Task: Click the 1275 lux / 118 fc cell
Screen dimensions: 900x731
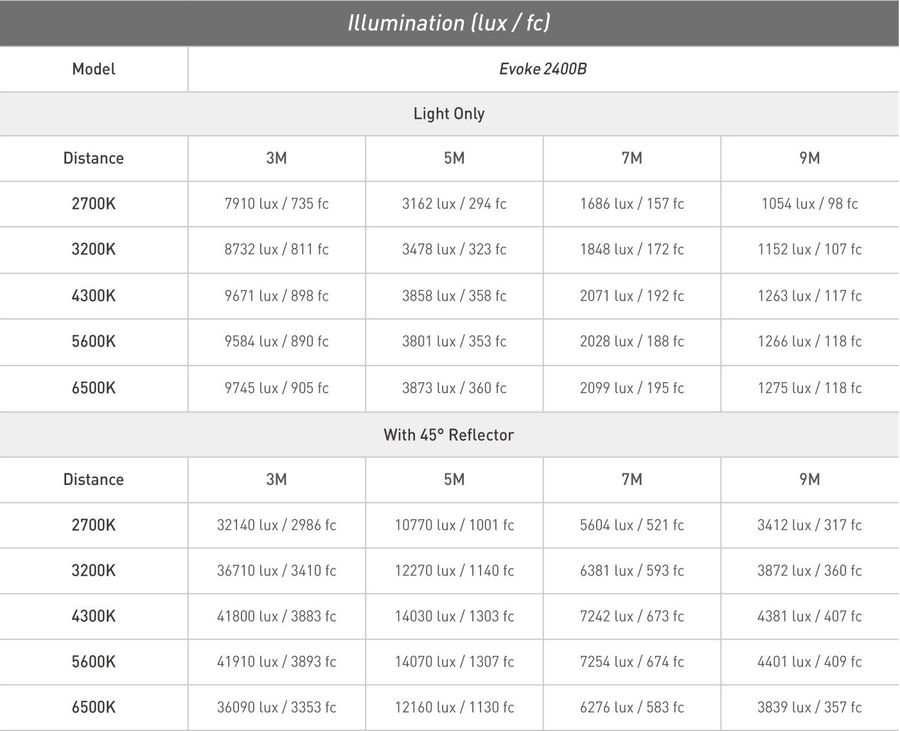Action: pos(810,388)
